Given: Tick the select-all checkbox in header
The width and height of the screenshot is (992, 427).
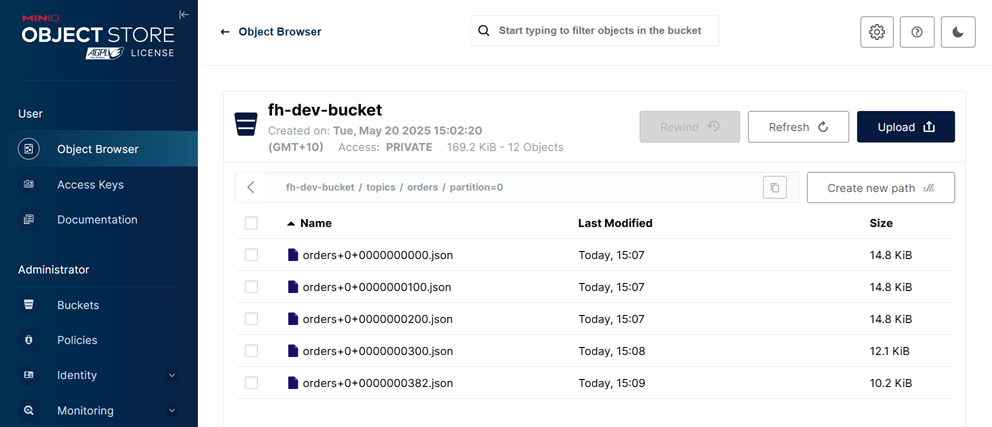Looking at the screenshot, I should pyautogui.click(x=251, y=223).
